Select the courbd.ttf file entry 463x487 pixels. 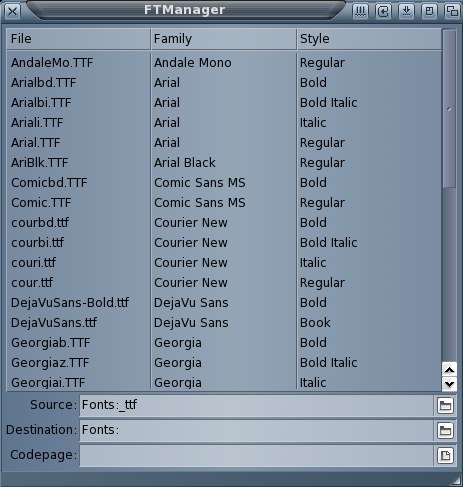click(x=40, y=223)
